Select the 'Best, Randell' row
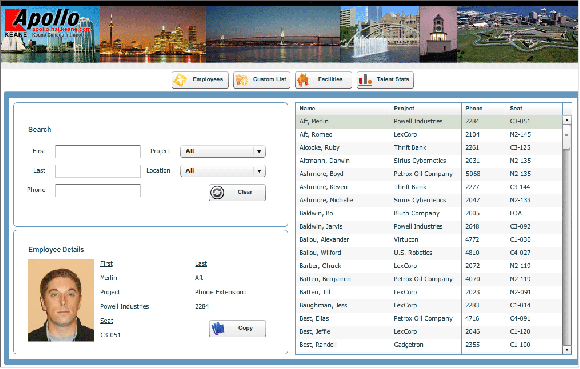The width and height of the screenshot is (580, 369). click(x=429, y=345)
